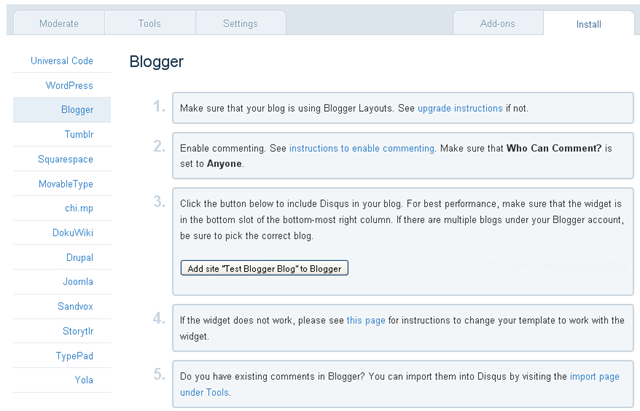Open Drupal install page
Image resolution: width=640 pixels, height=411 pixels.
click(x=80, y=258)
